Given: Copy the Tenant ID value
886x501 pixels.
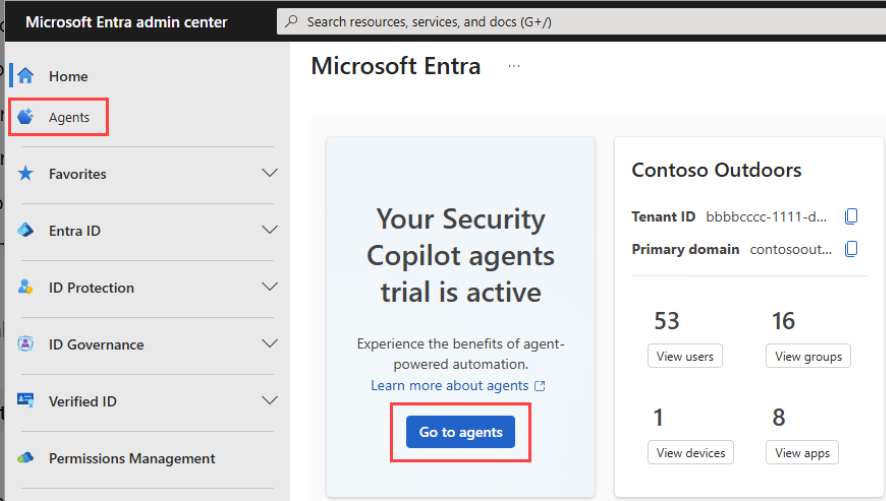Looking at the screenshot, I should (851, 217).
